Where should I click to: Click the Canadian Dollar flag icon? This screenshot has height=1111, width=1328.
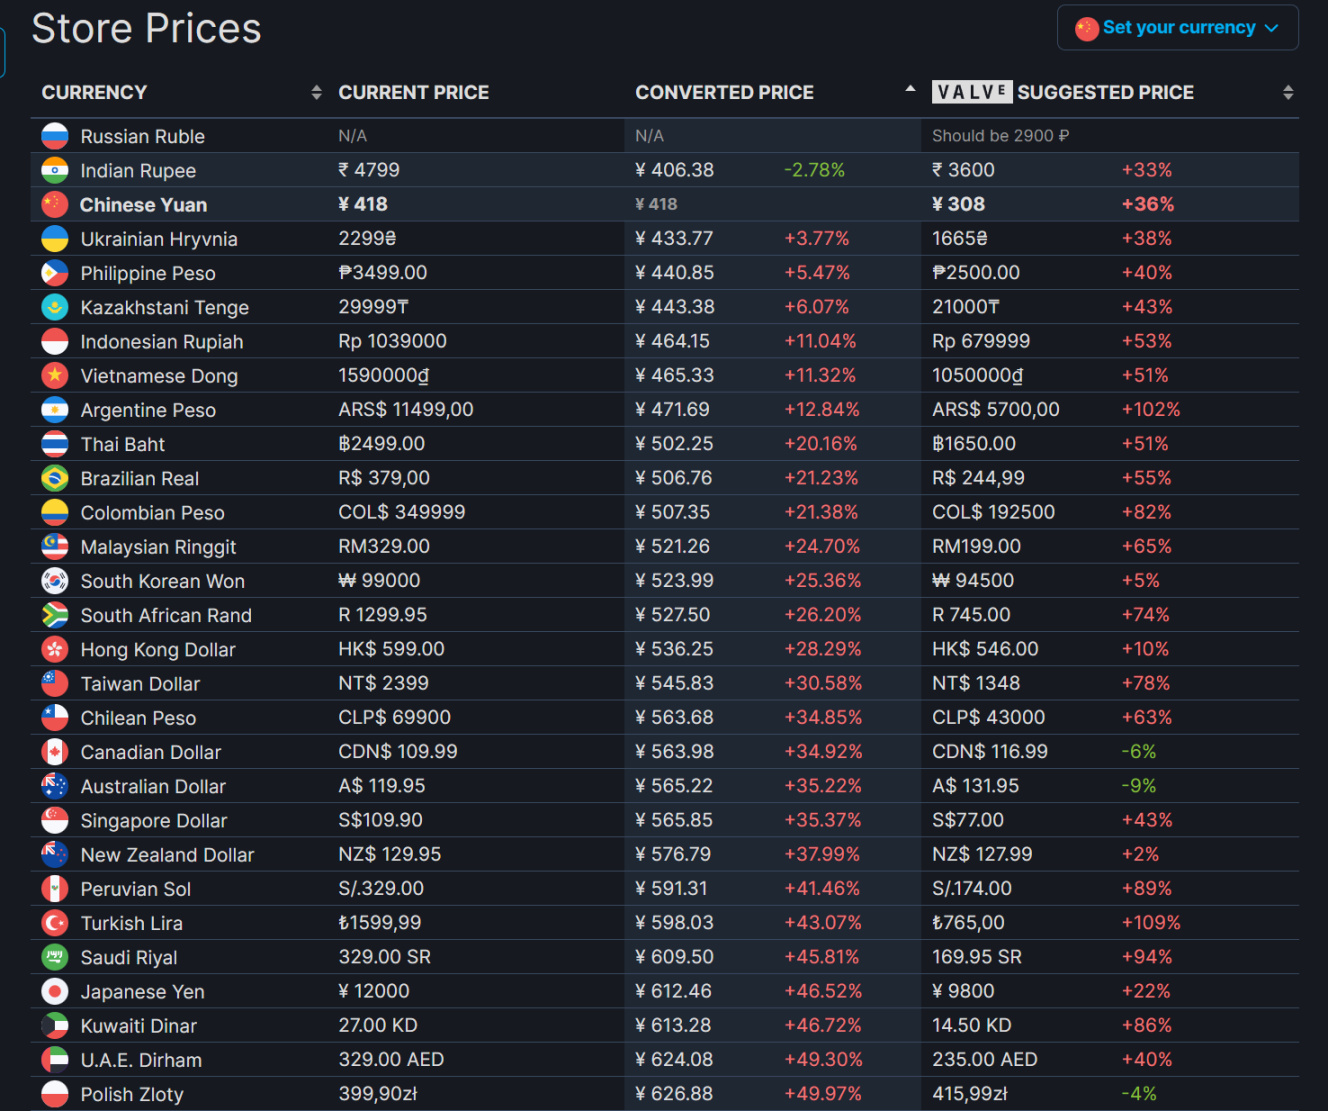[x=55, y=752]
